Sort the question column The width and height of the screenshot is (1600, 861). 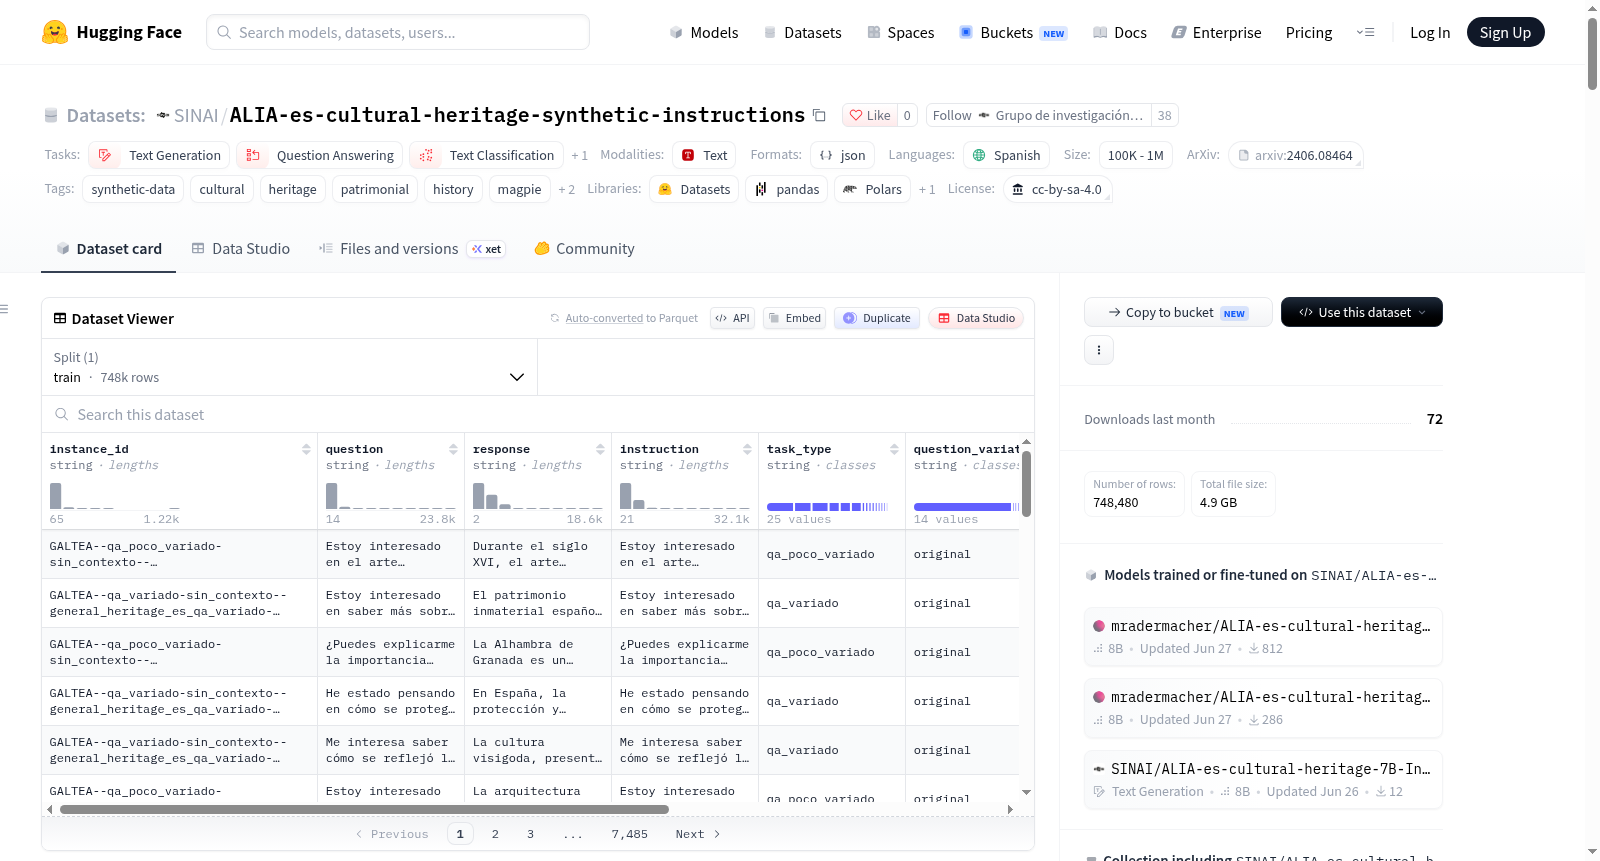pos(453,449)
